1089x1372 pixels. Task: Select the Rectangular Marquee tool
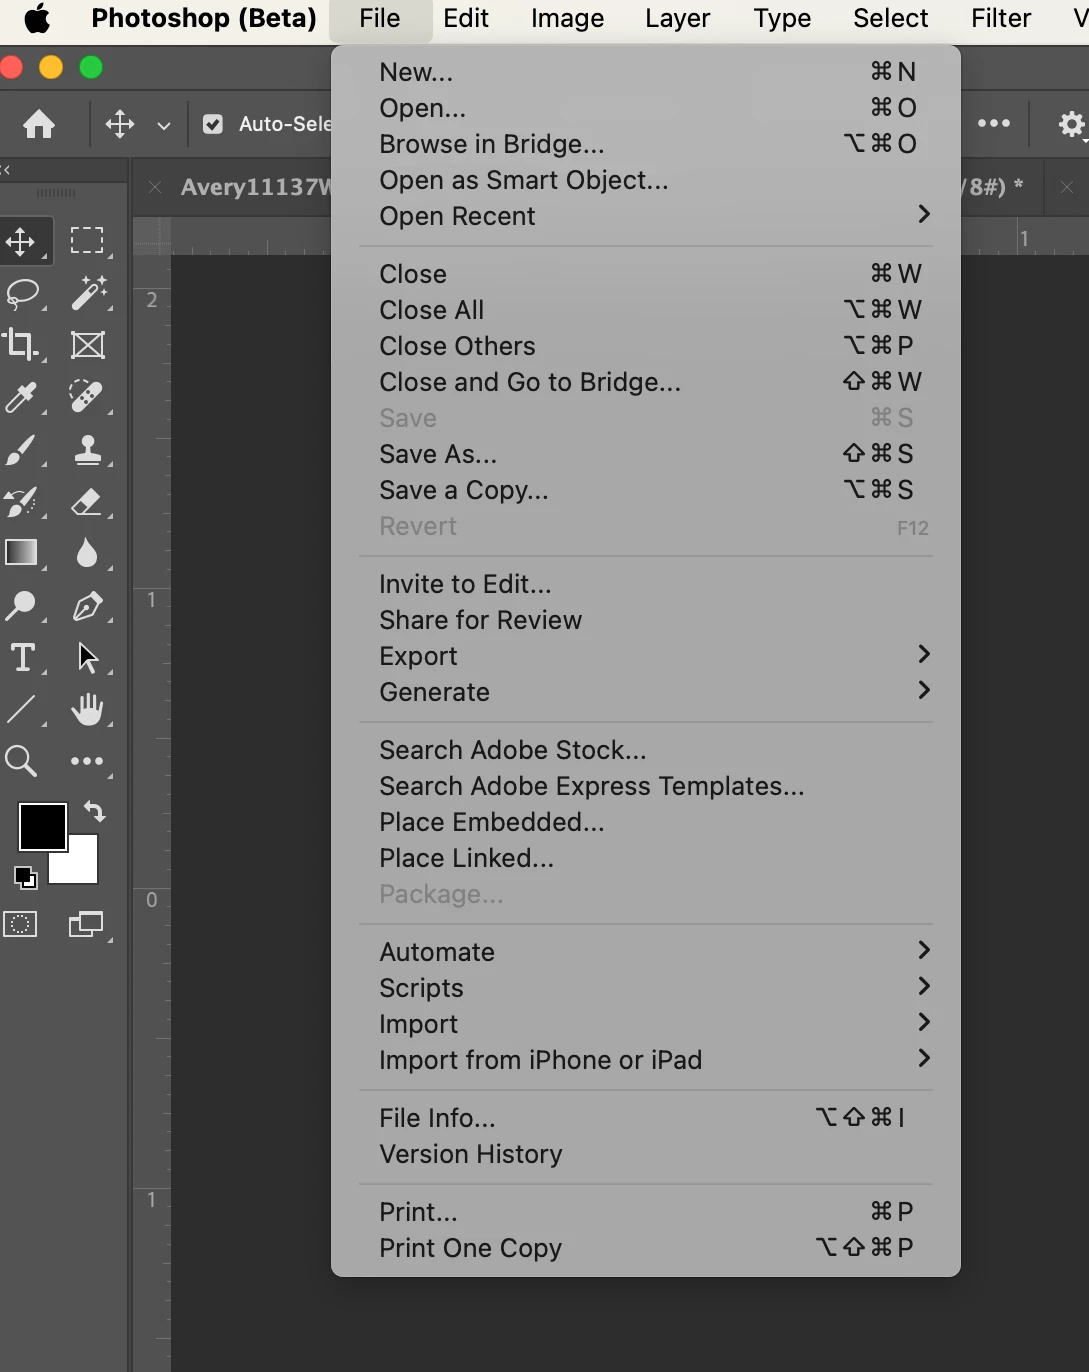pos(87,241)
